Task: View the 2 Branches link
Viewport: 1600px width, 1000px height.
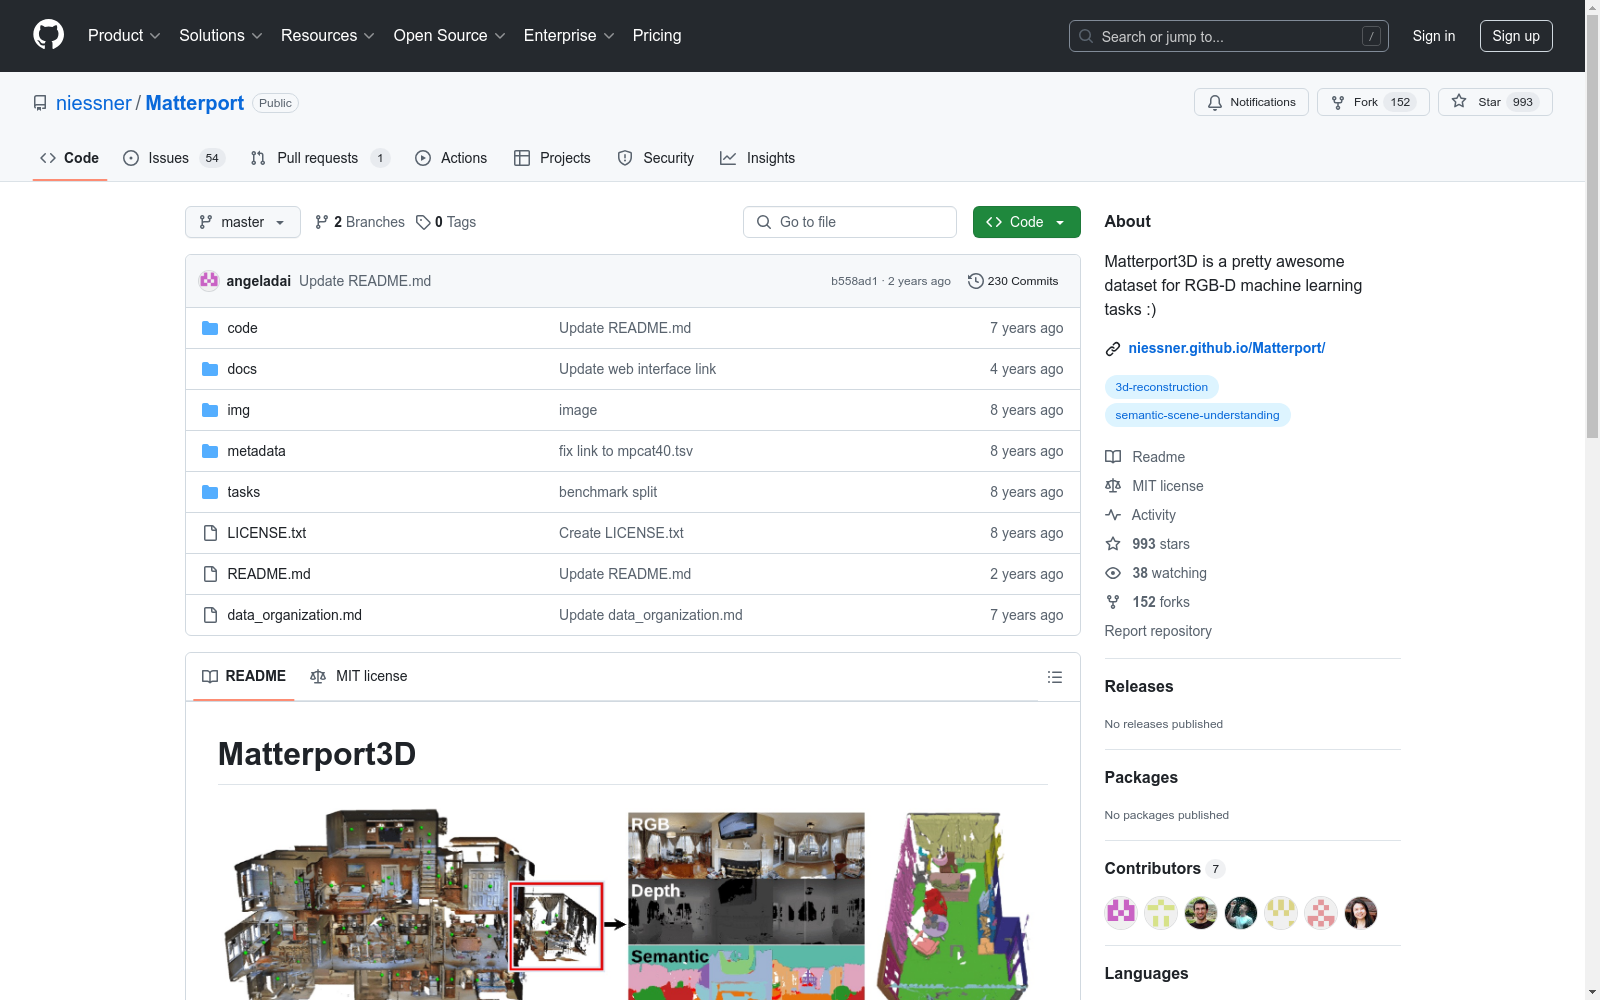Action: [x=360, y=222]
